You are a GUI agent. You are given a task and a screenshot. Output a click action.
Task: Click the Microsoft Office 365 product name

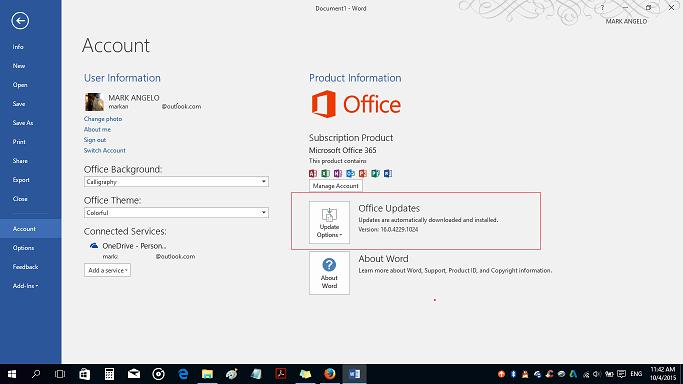point(342,150)
